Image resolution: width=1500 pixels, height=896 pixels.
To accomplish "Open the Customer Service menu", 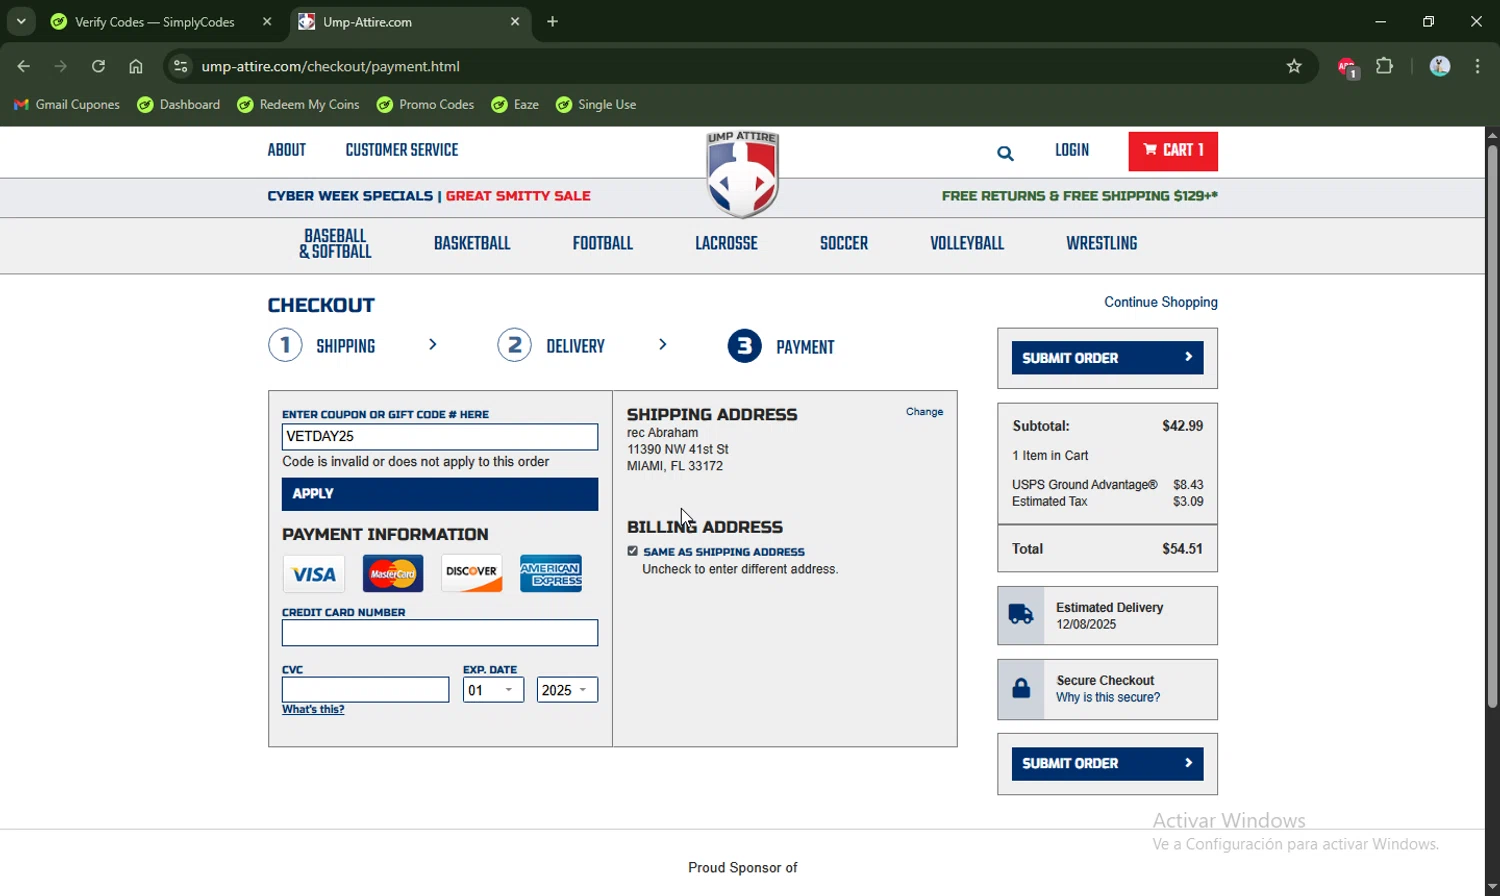I will [x=402, y=151].
